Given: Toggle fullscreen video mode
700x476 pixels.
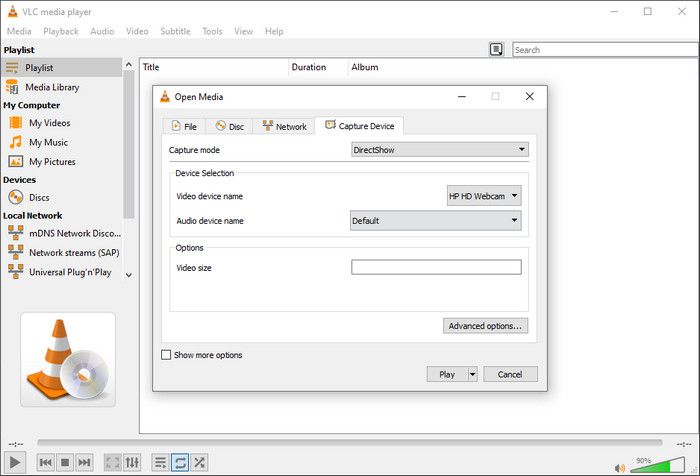Looking at the screenshot, I should tap(113, 462).
